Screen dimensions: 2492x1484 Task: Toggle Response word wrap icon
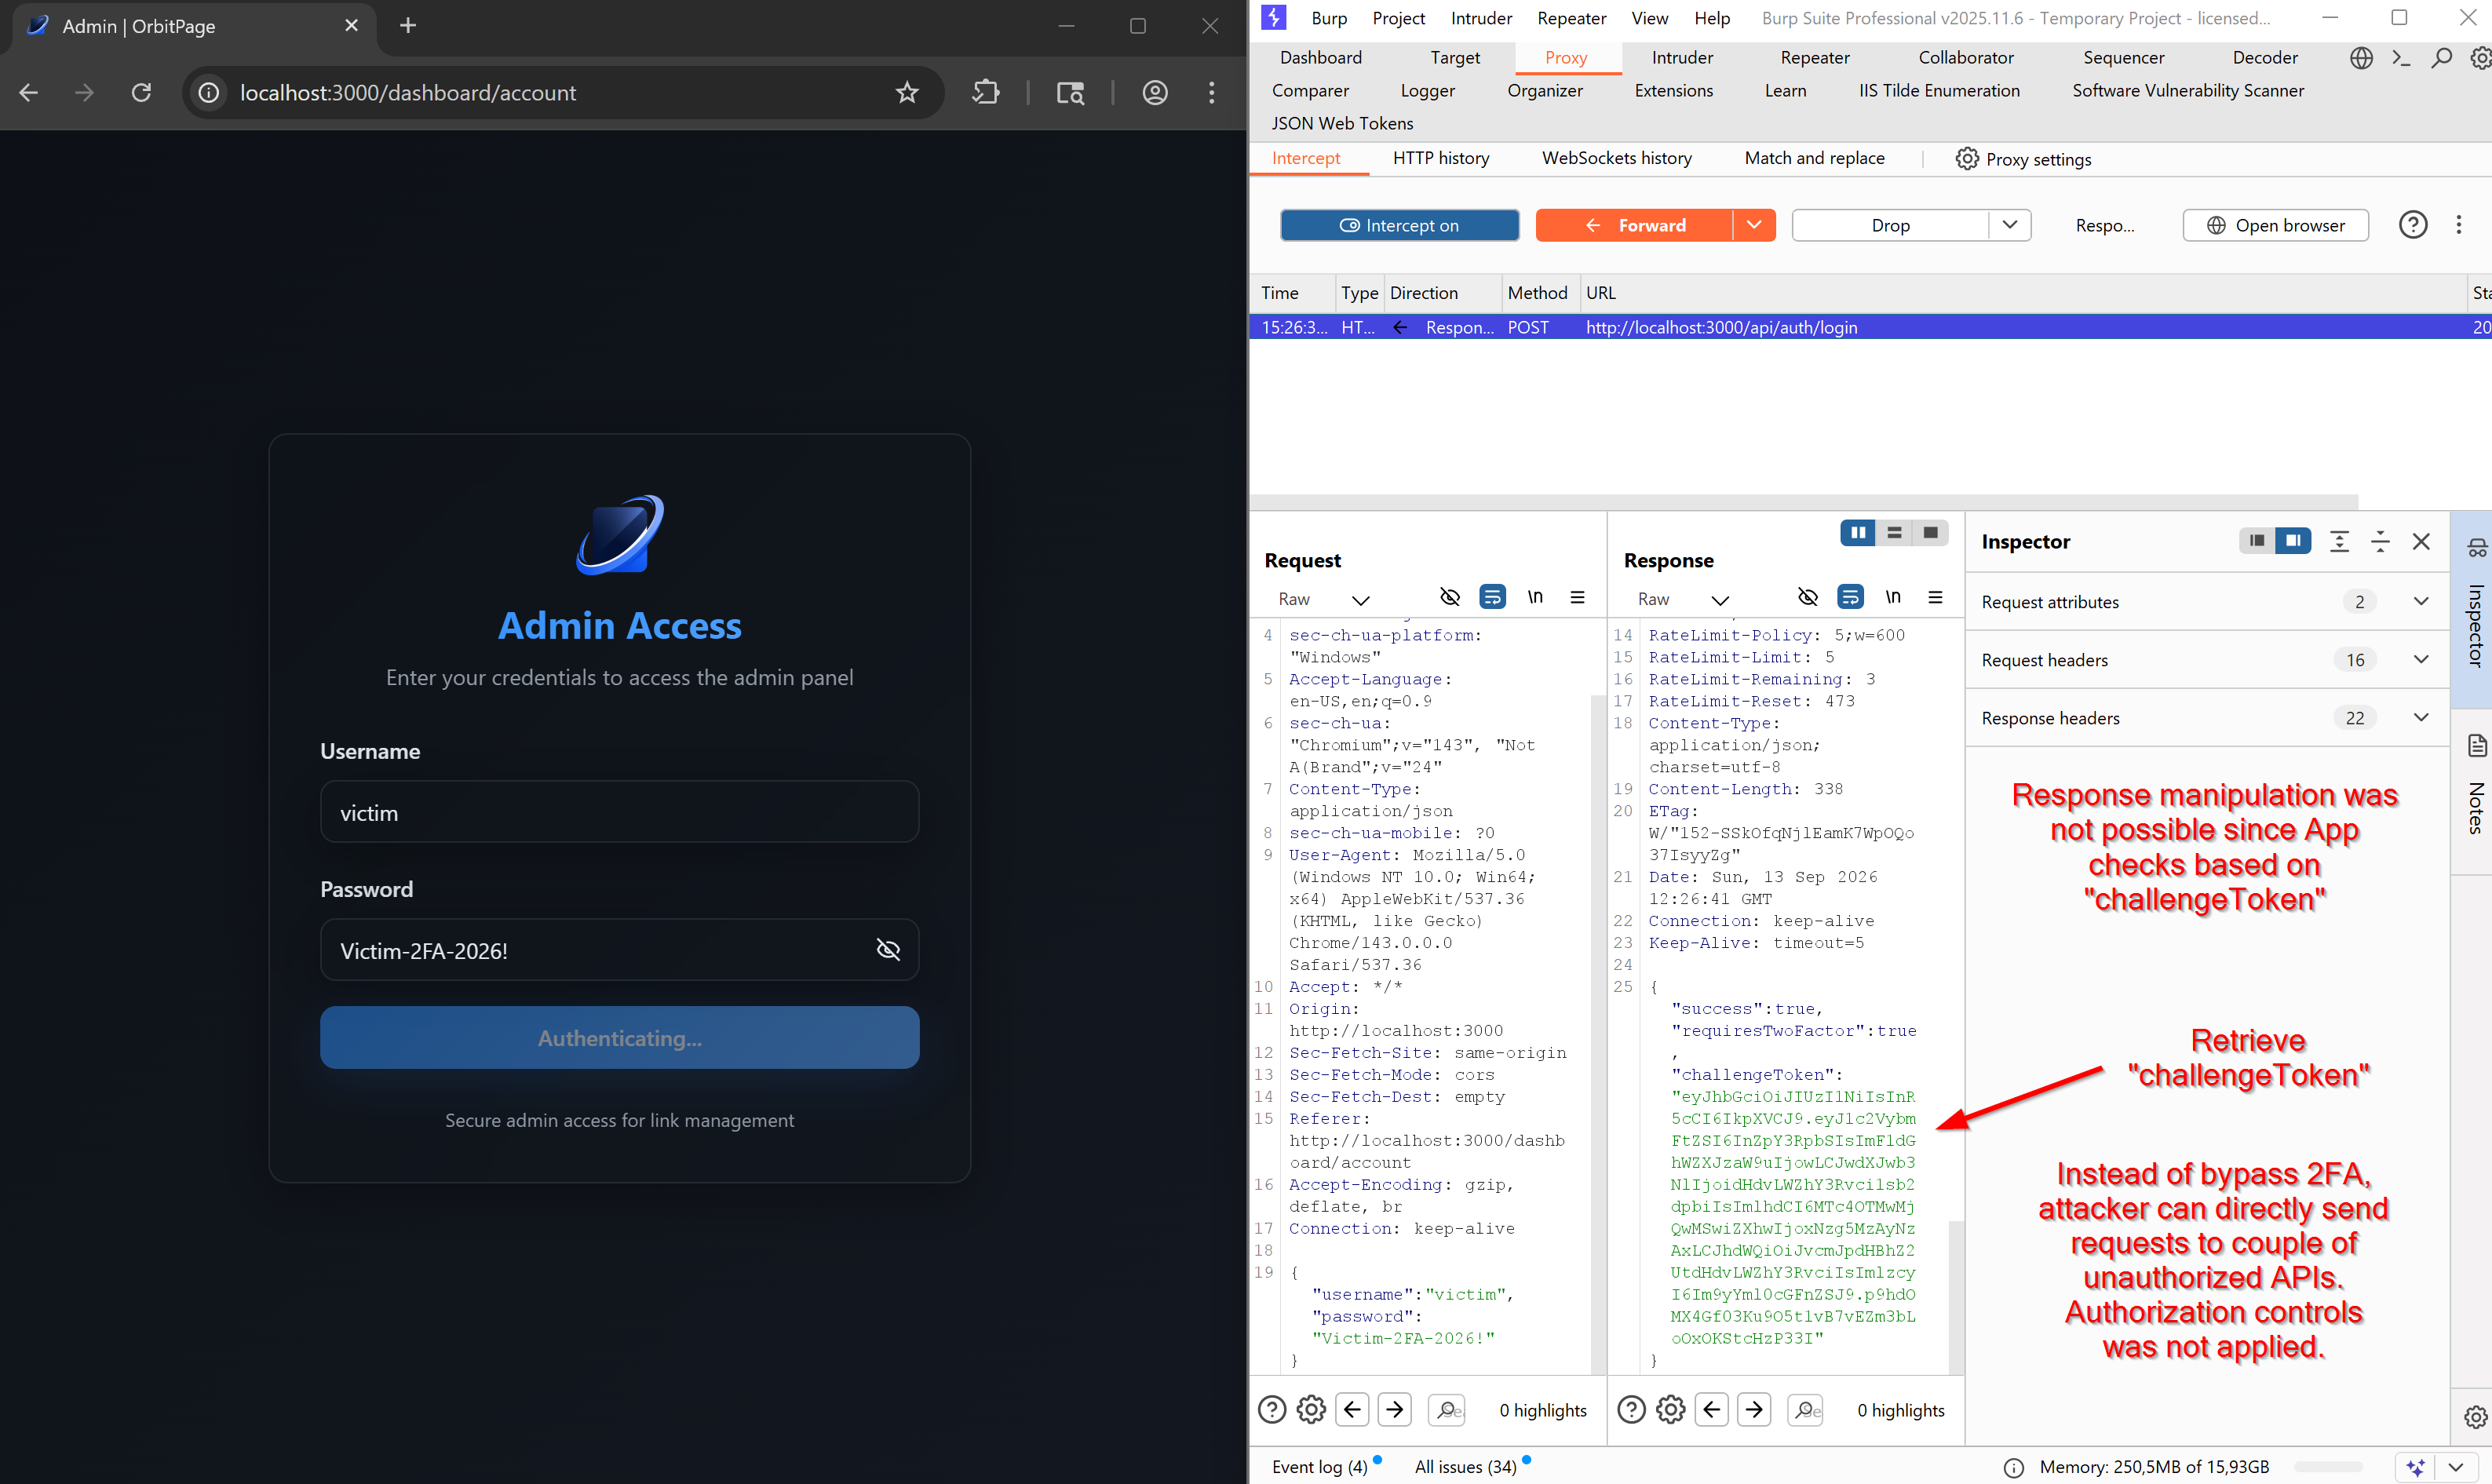coord(1850,597)
